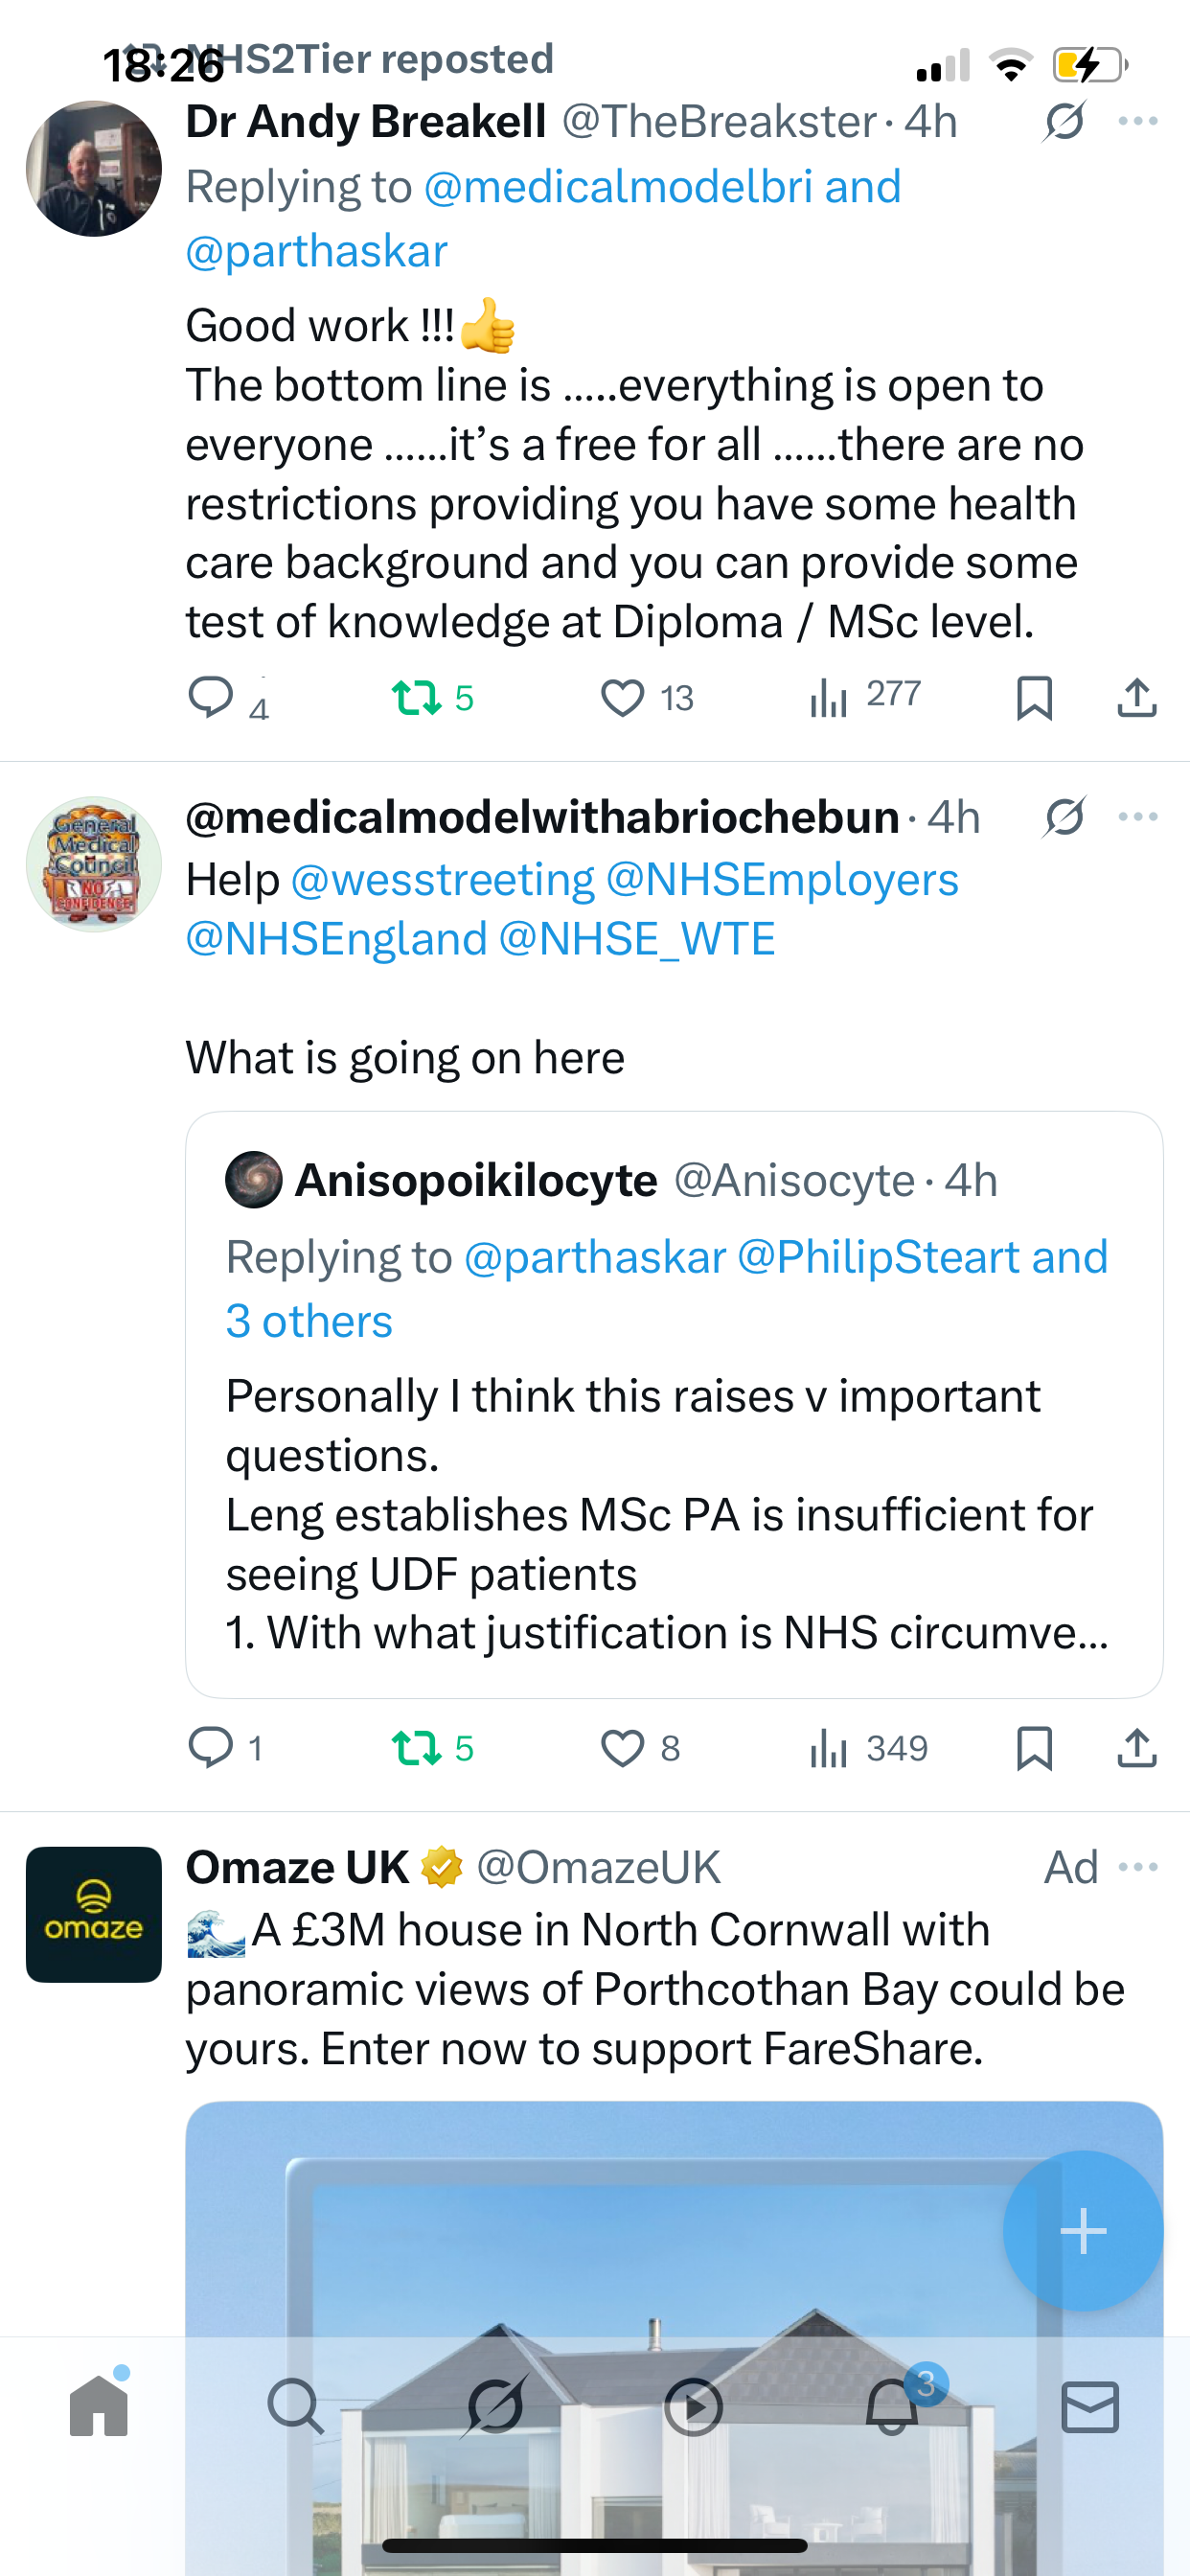This screenshot has height=2576, width=1190.
Task: Reply to Dr Andy Breakell's post
Action: 211,697
